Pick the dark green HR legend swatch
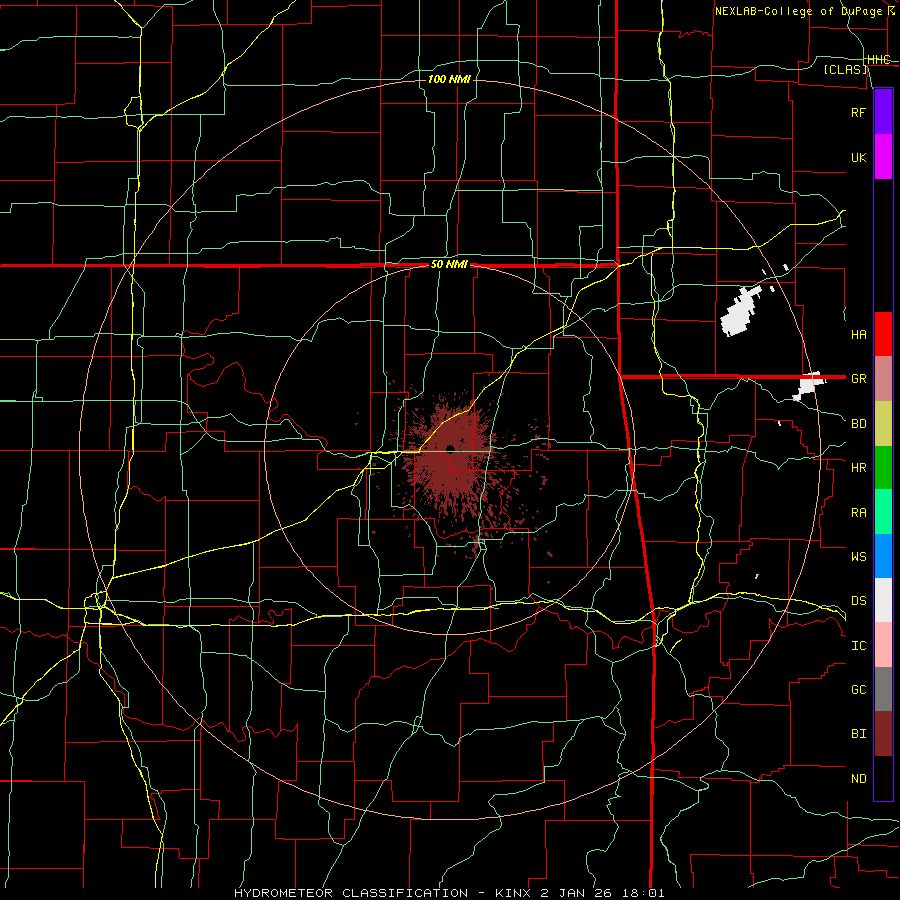 [883, 468]
